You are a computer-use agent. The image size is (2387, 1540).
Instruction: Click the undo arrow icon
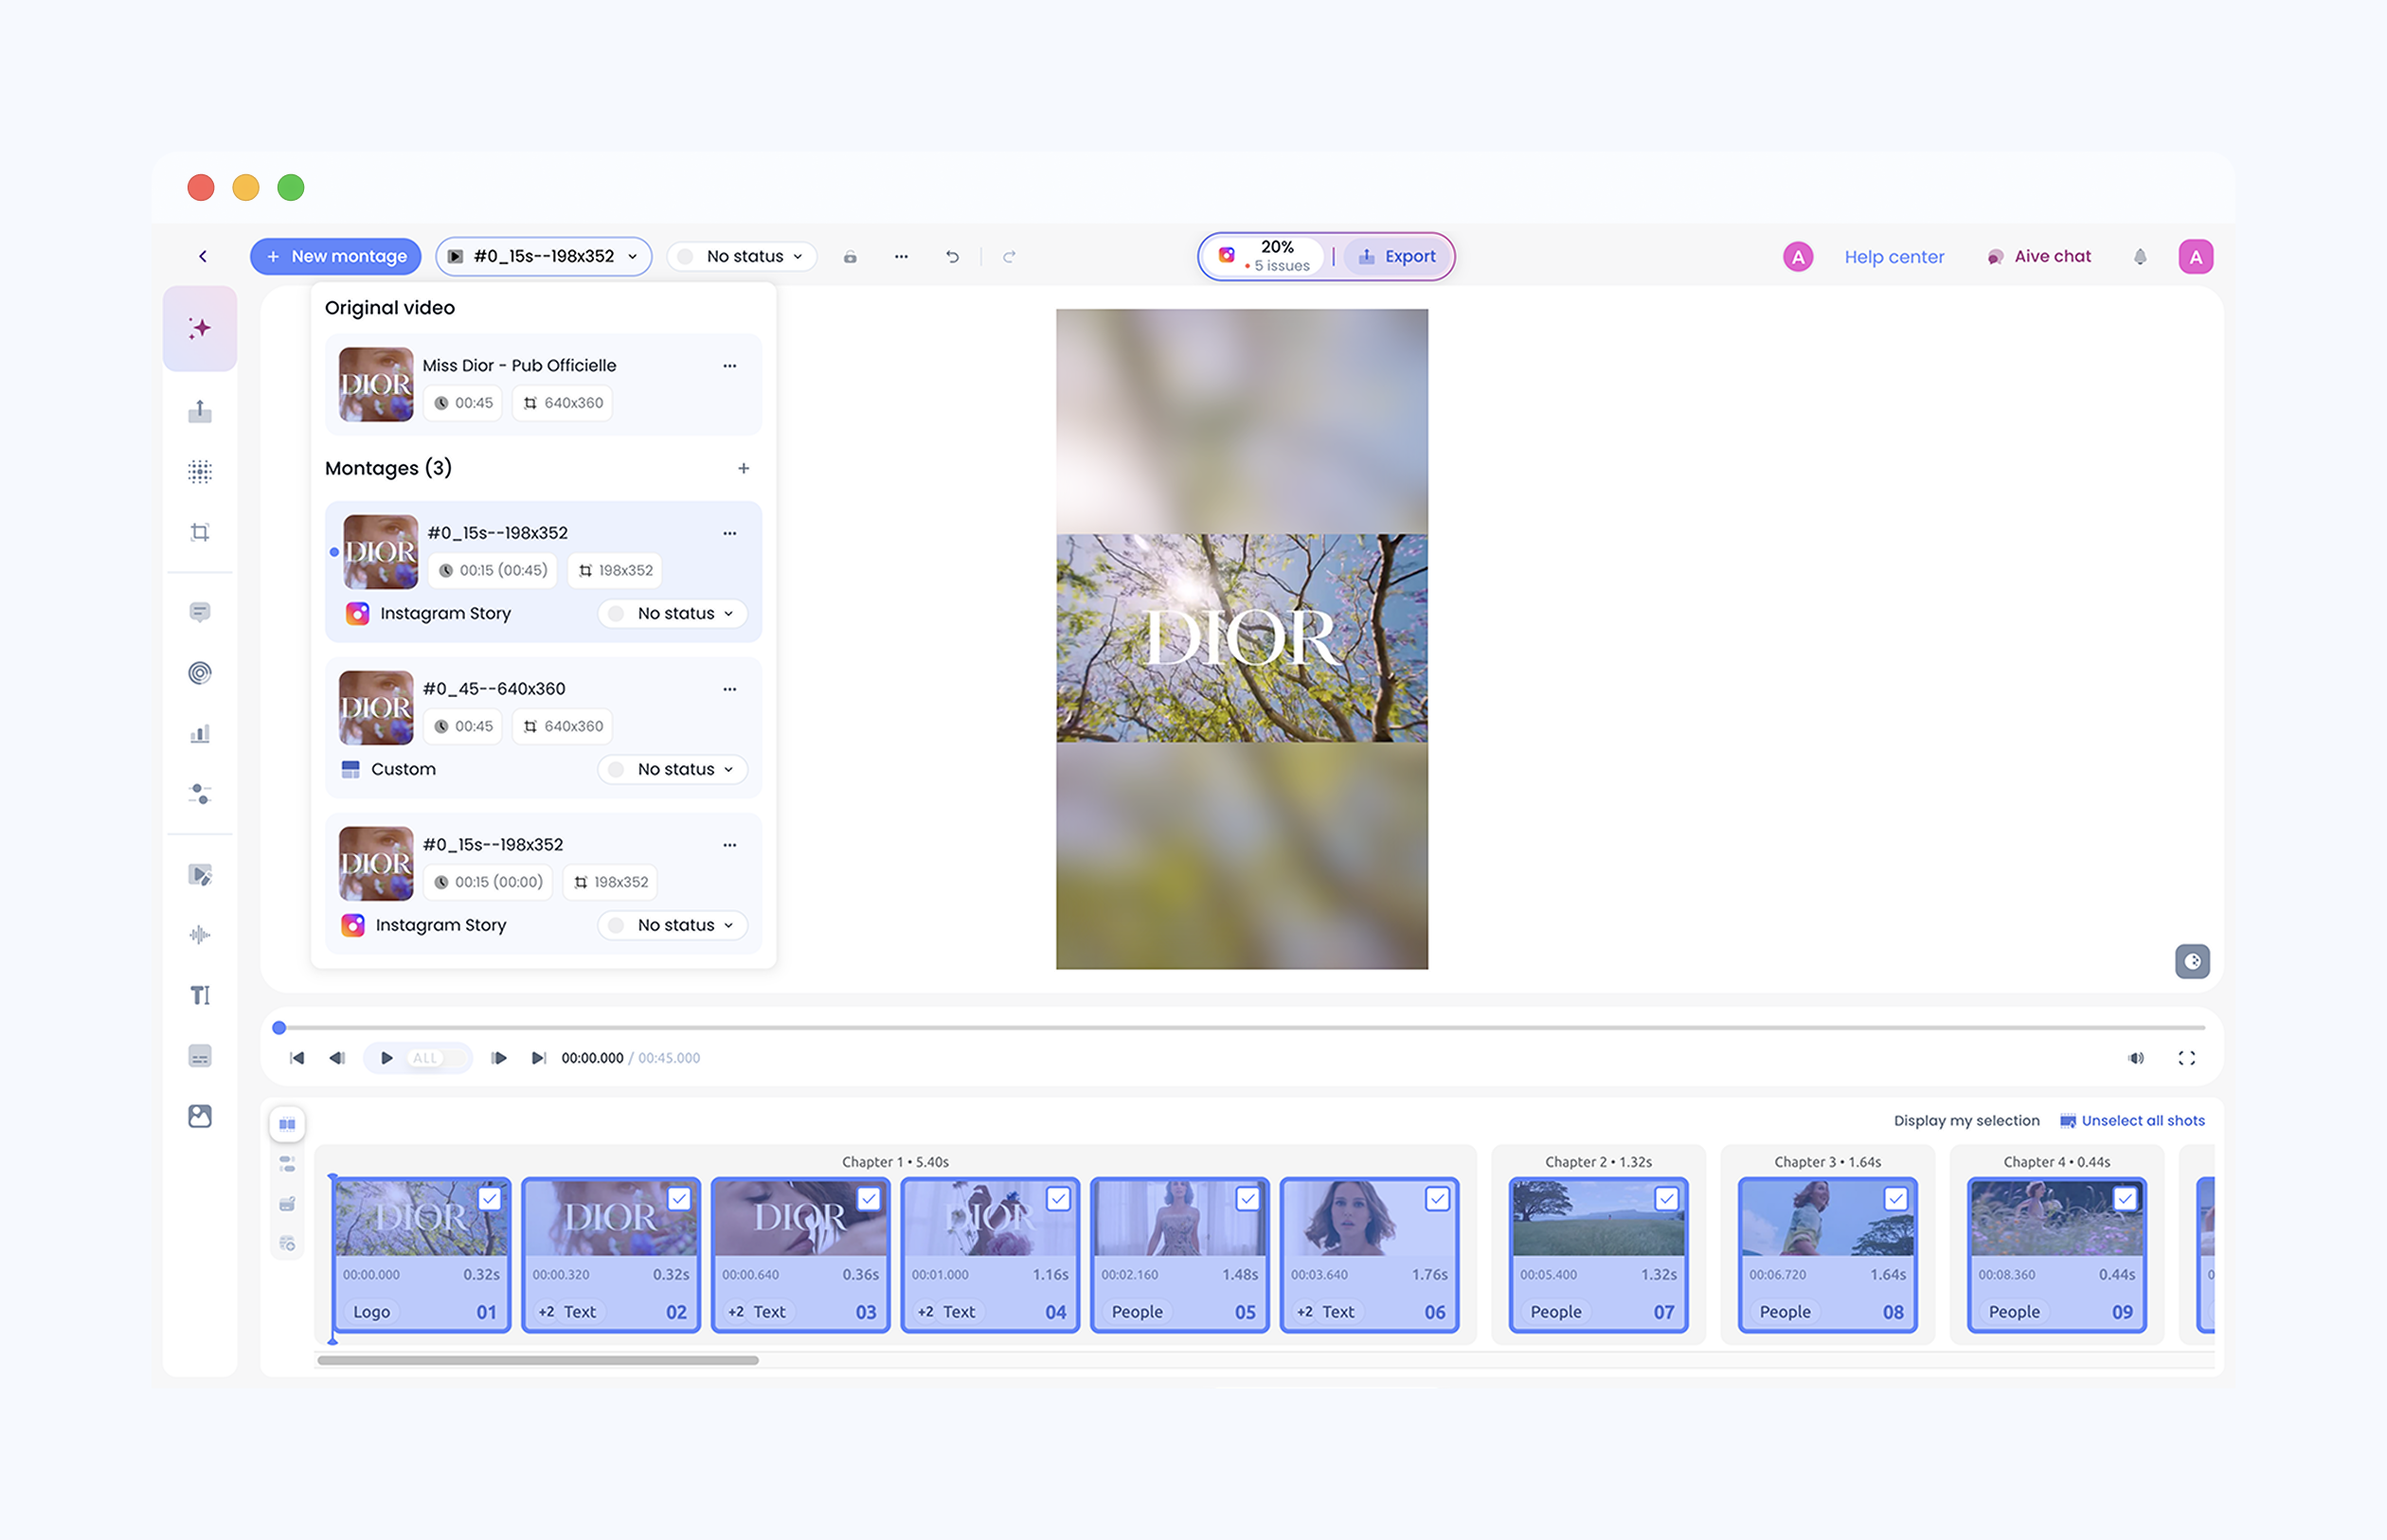[952, 257]
